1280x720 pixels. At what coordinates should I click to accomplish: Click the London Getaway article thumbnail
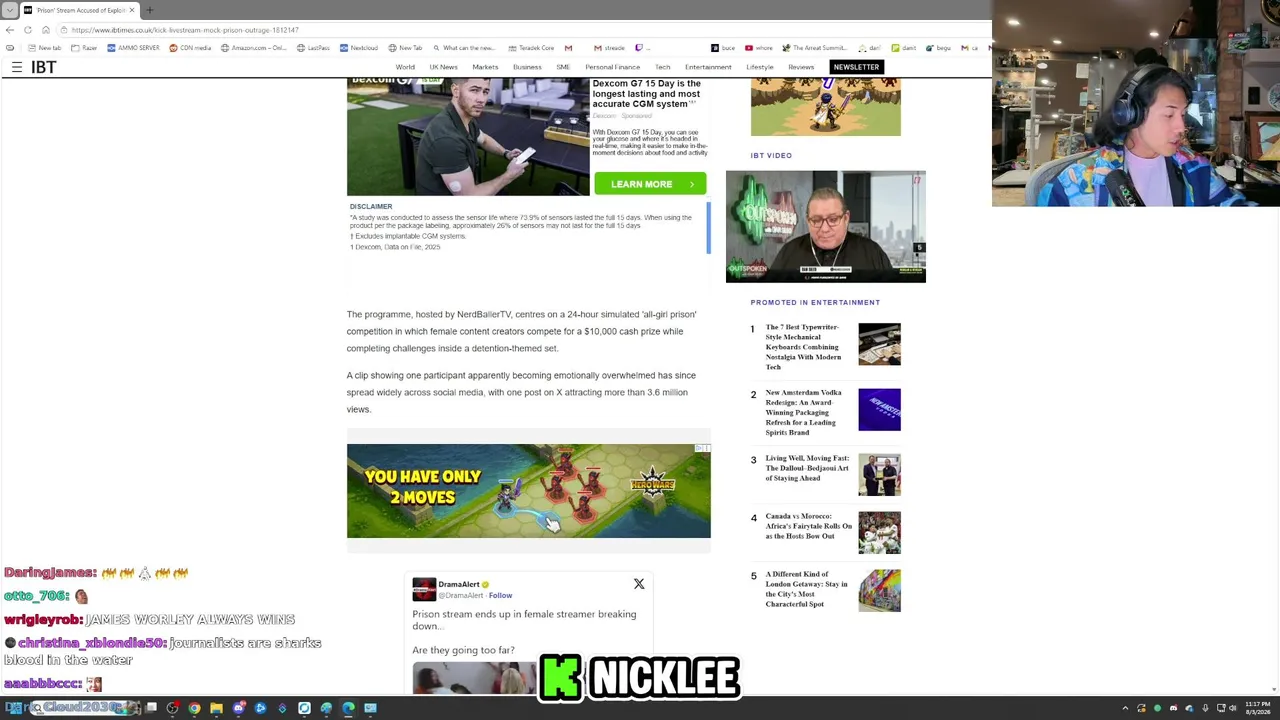pos(879,591)
